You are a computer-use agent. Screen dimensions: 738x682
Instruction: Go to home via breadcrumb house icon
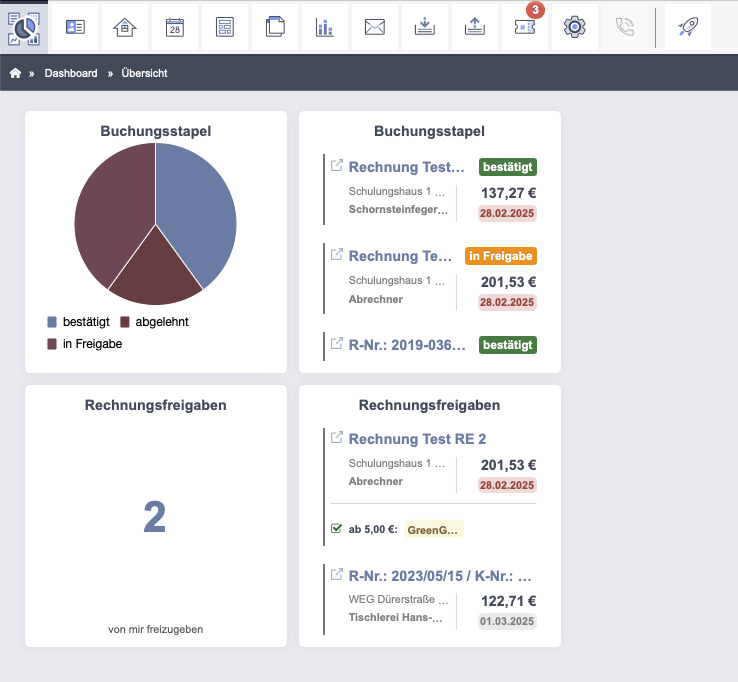[16, 73]
